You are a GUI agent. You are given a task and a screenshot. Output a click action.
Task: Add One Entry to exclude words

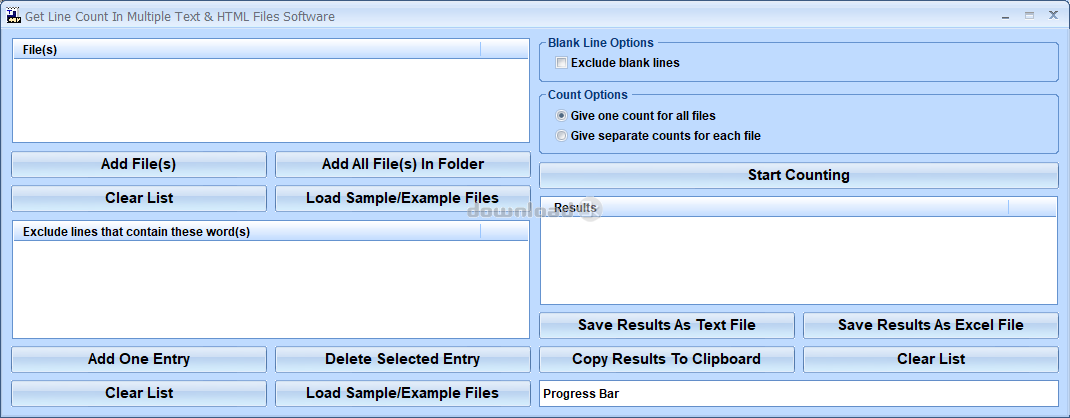[x=139, y=359]
